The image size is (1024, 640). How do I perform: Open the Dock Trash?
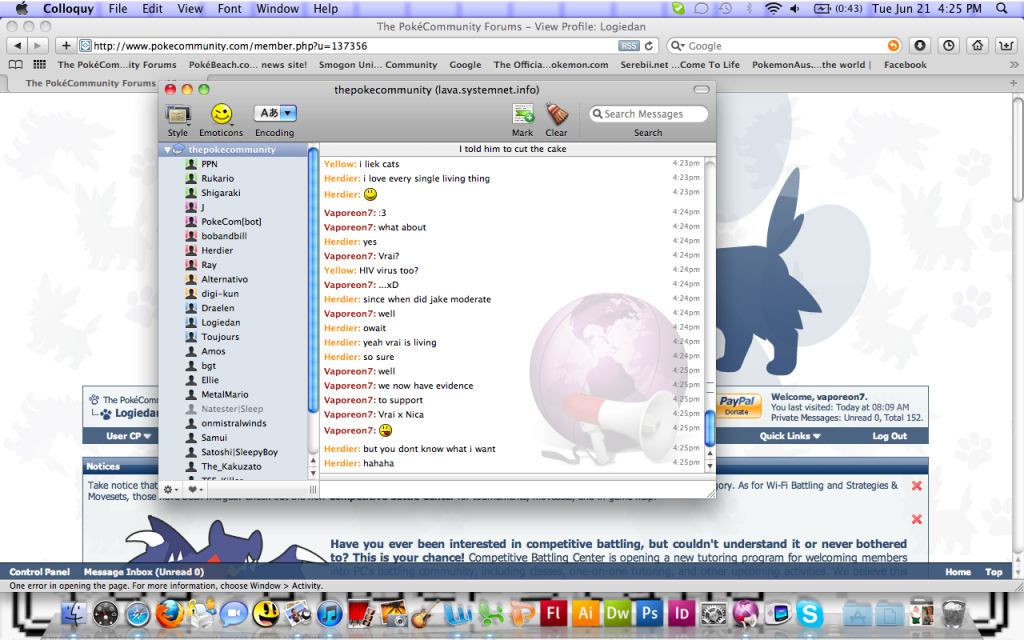tap(954, 613)
